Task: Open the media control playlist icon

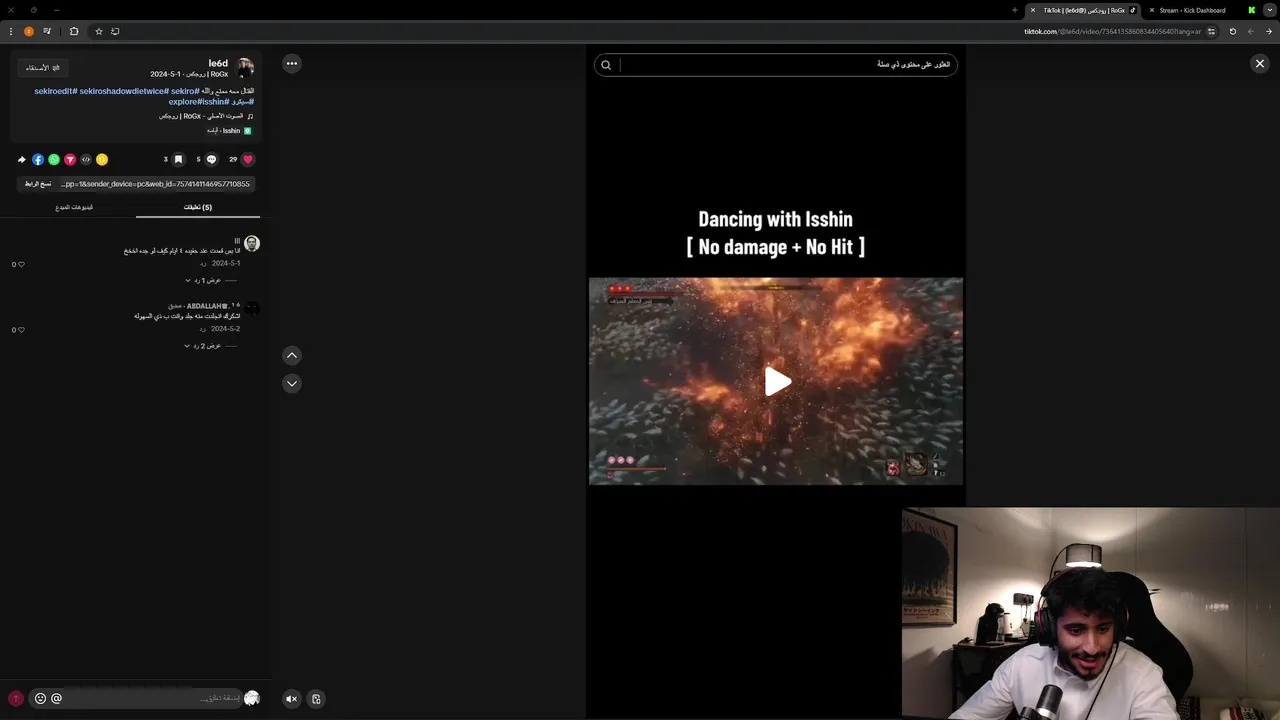Action: pyautogui.click(x=47, y=31)
